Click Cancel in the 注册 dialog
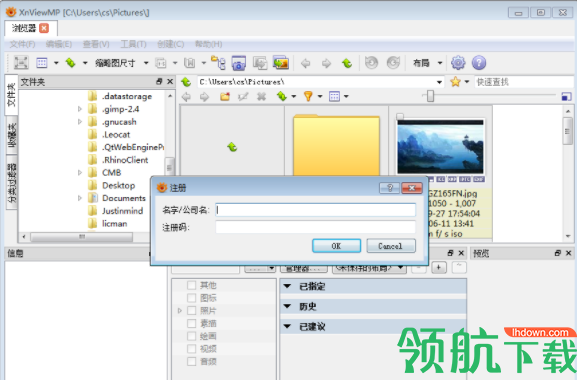This screenshot has height=380, width=577. (x=391, y=246)
